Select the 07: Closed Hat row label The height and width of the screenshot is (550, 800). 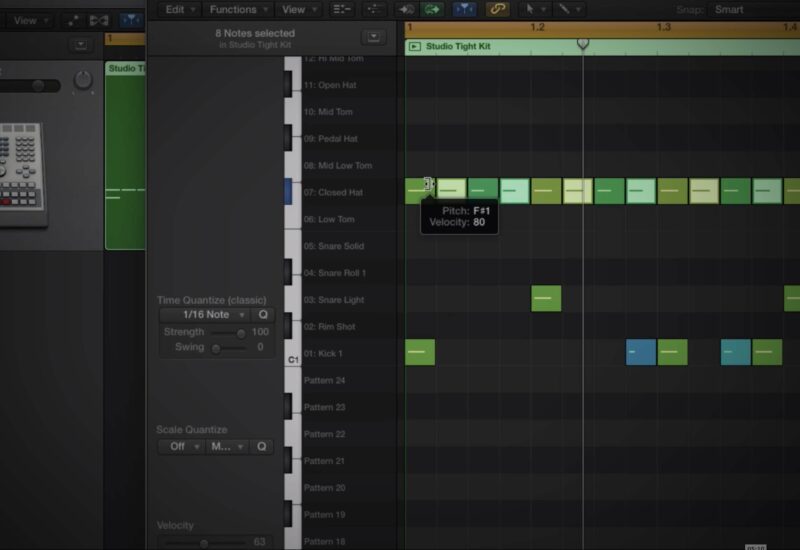333,192
